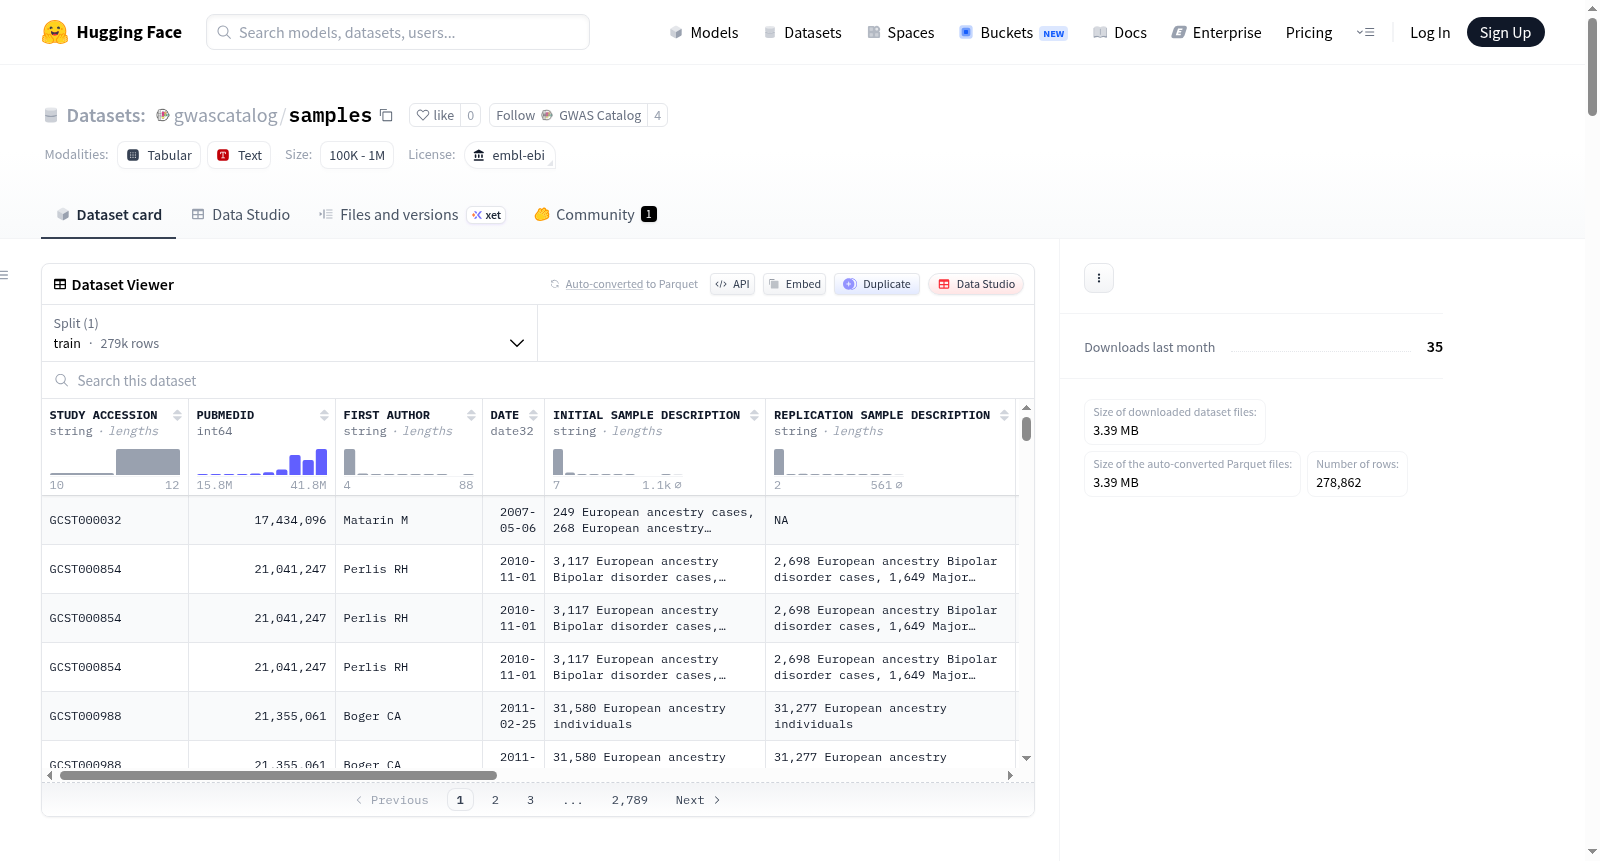This screenshot has width=1600, height=861.
Task: Click the NA replication sample cell
Action: point(891,520)
